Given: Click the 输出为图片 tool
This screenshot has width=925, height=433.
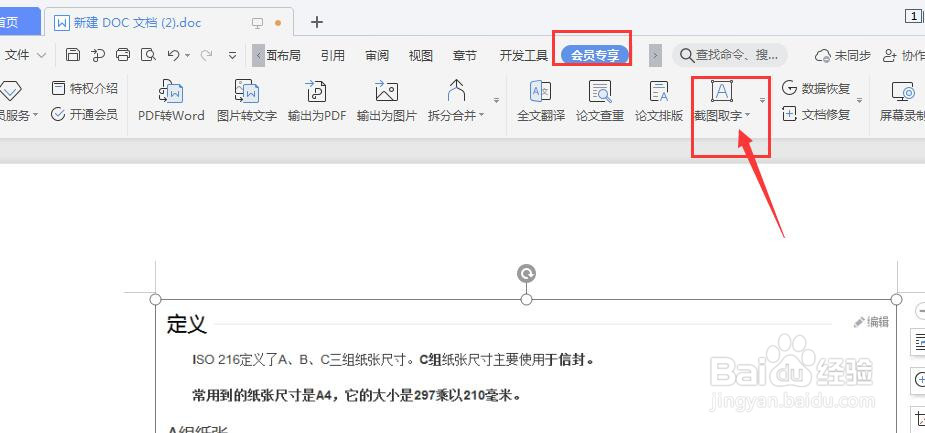Looking at the screenshot, I should click(386, 100).
